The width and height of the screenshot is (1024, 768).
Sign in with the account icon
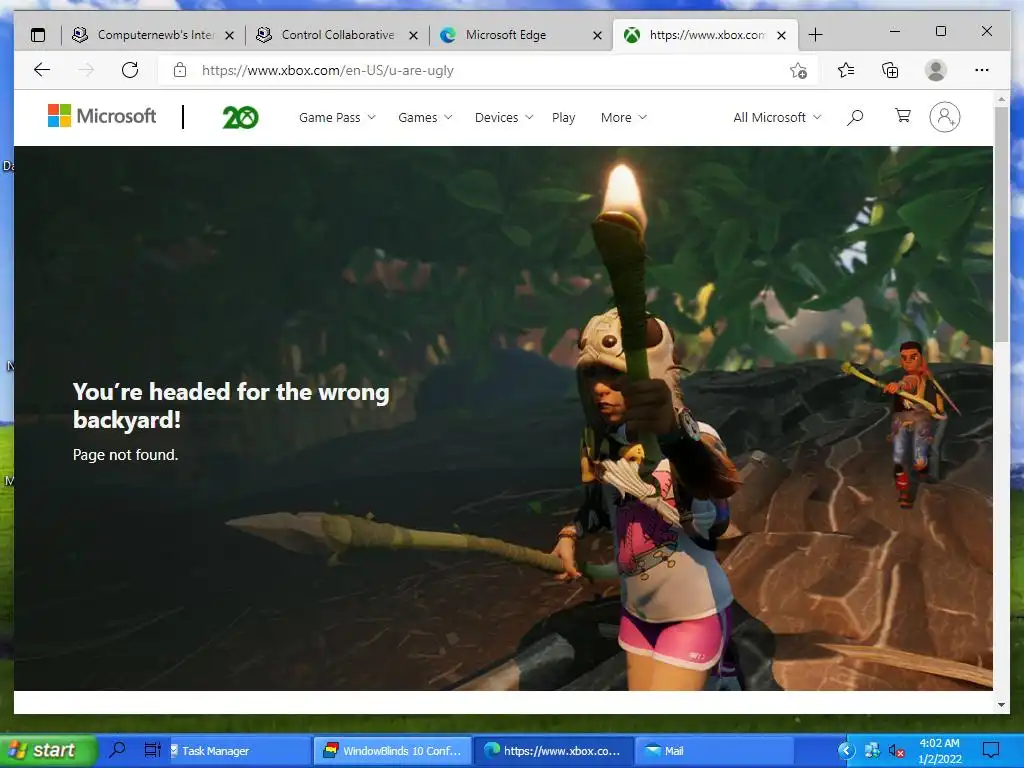click(x=944, y=117)
